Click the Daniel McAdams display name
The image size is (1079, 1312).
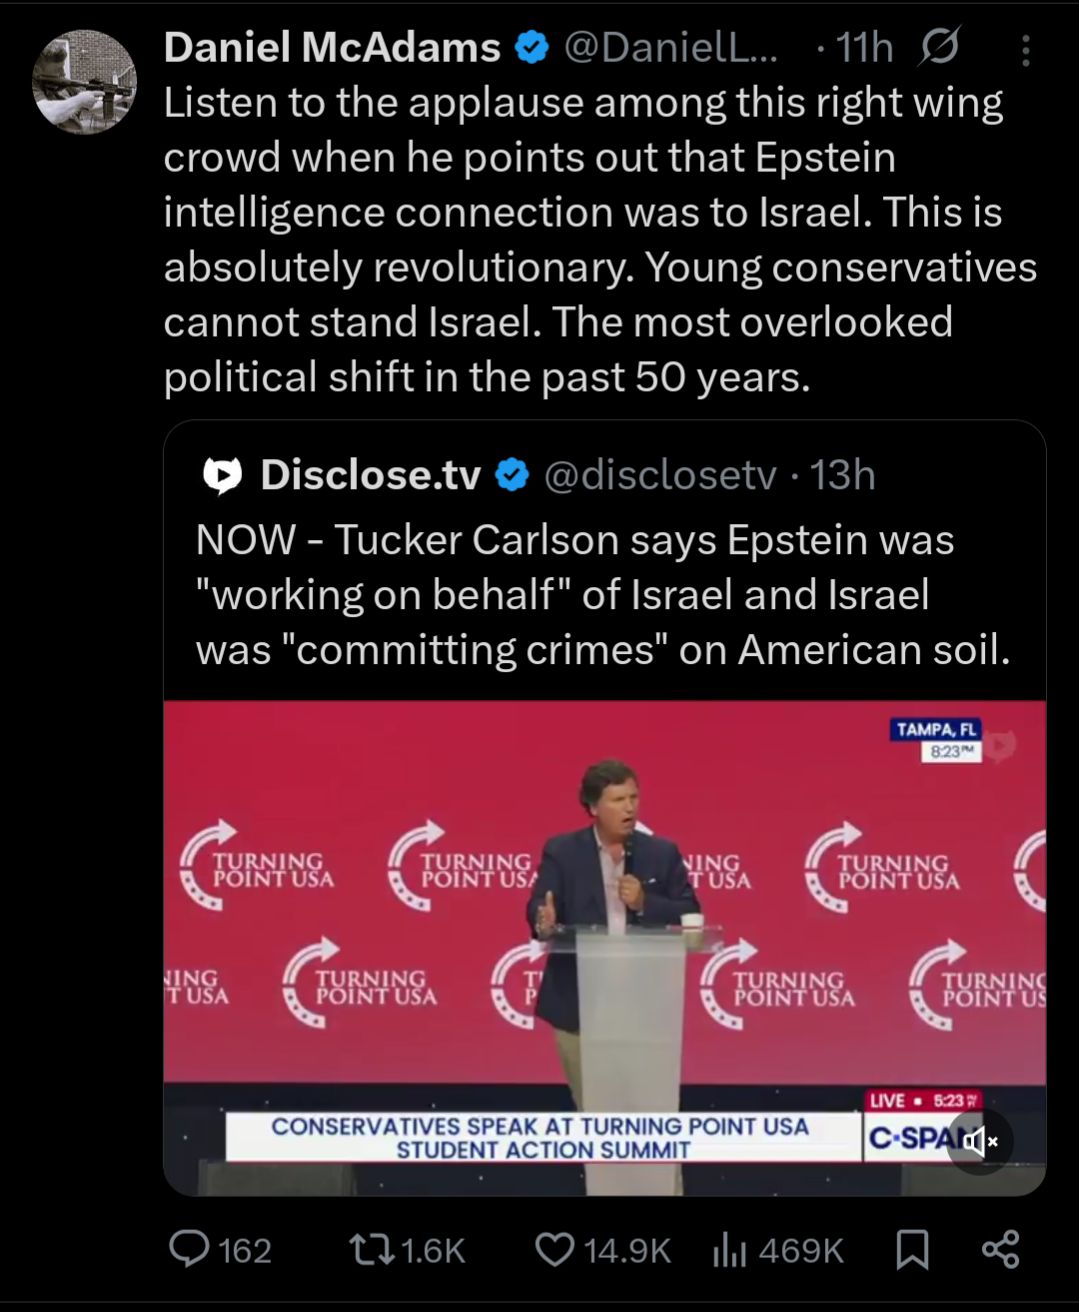pyautogui.click(x=332, y=47)
